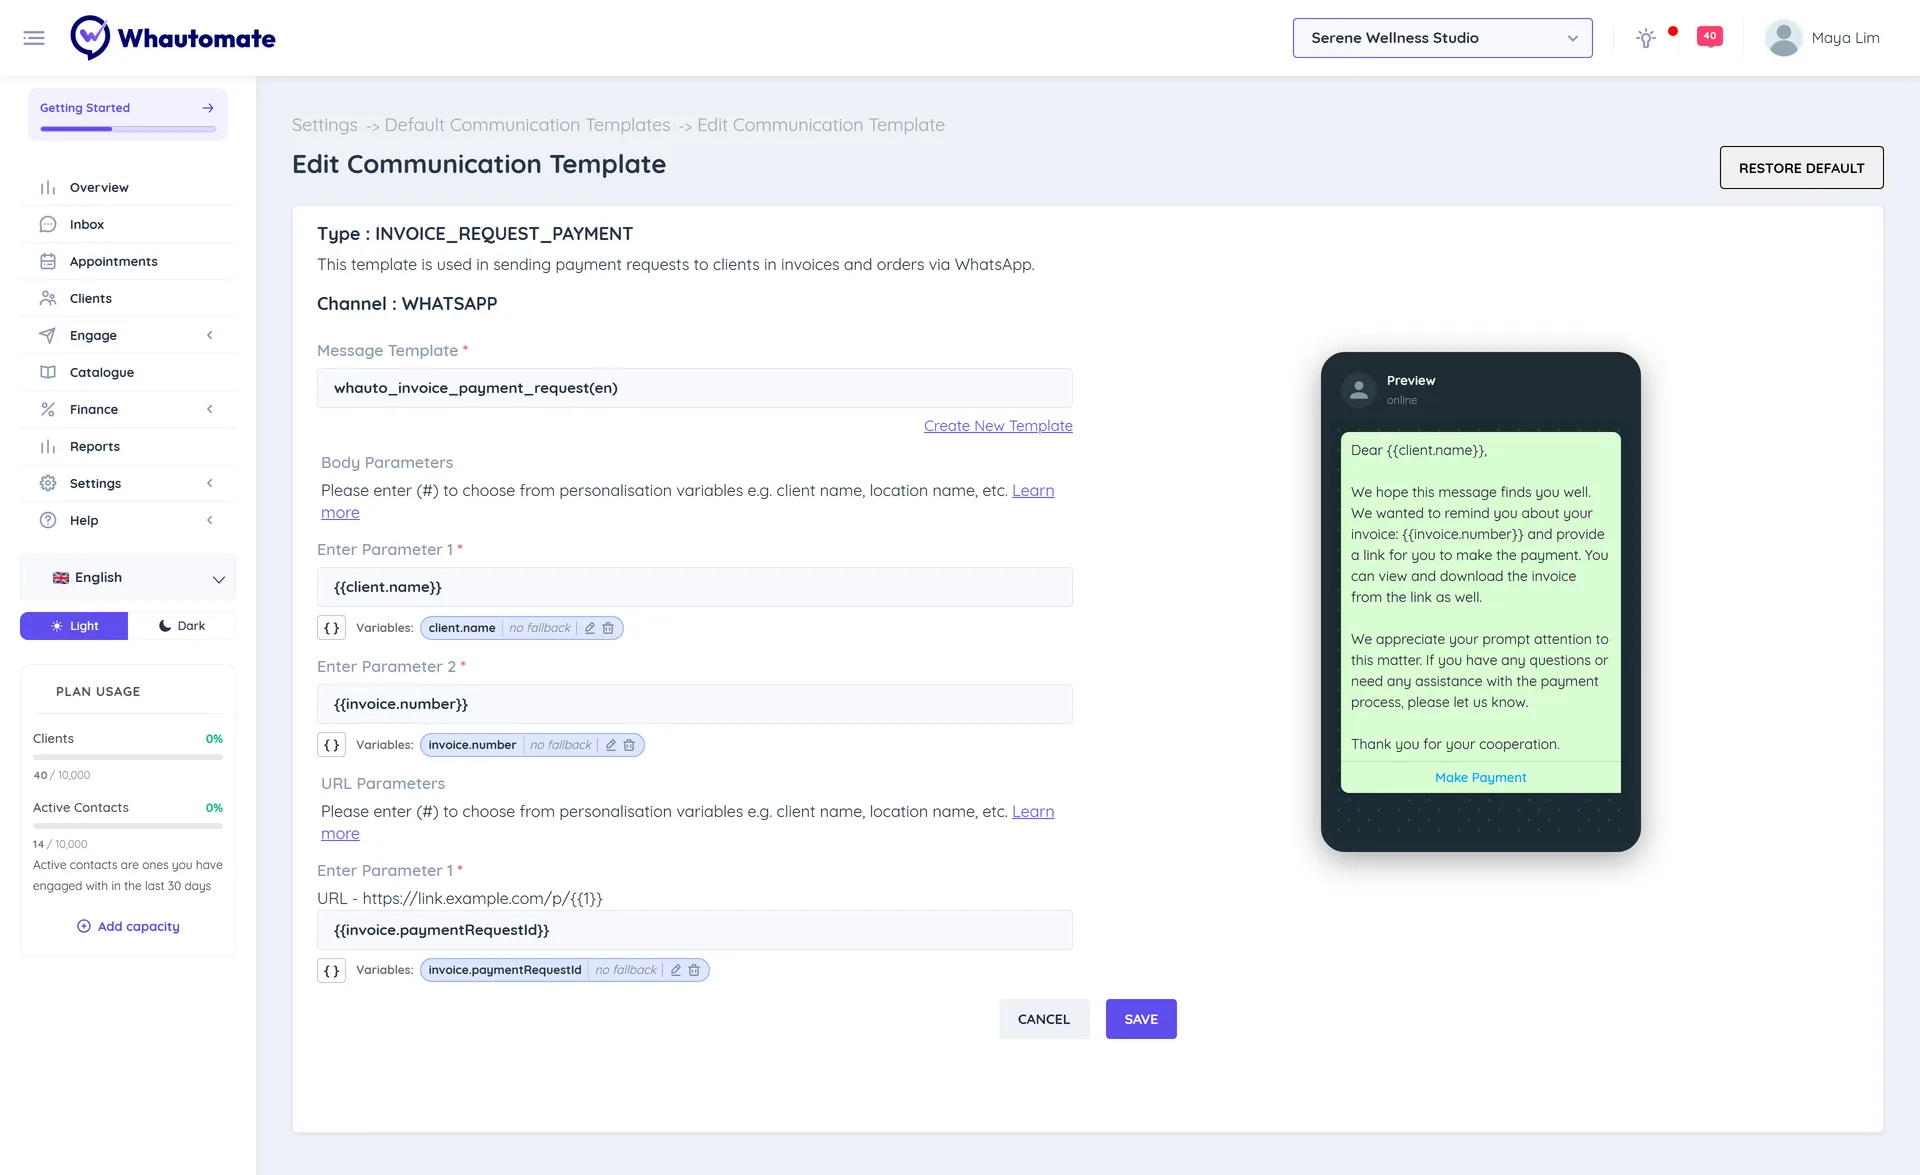Click the Clients usage progress bar
Viewport: 1920px width, 1175px height.
[x=128, y=757]
